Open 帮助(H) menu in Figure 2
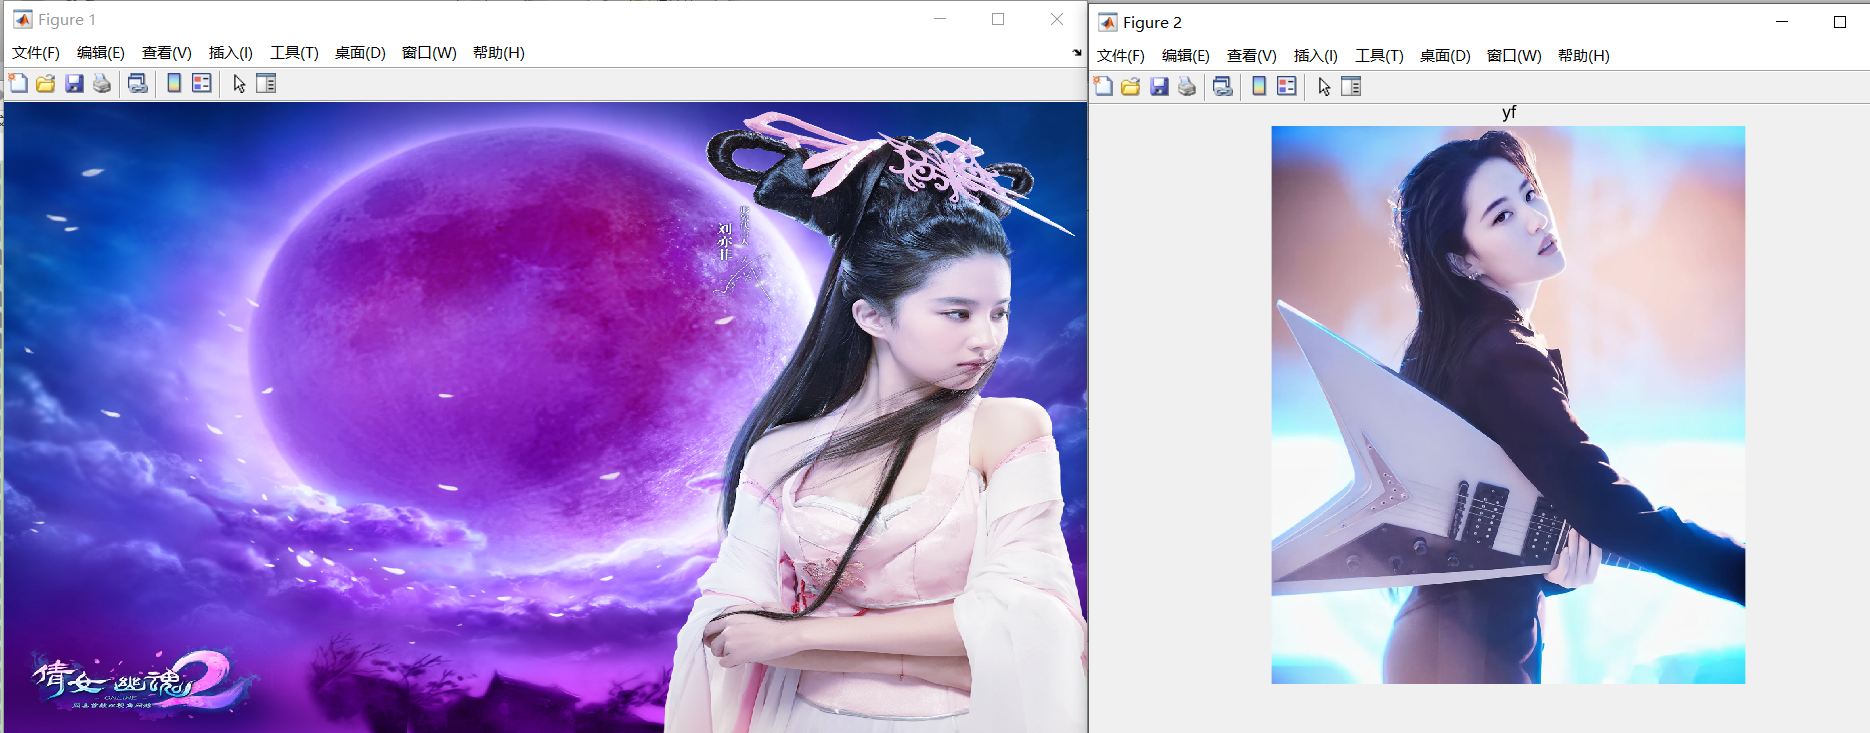Viewport: 1870px width, 733px height. click(x=1584, y=56)
